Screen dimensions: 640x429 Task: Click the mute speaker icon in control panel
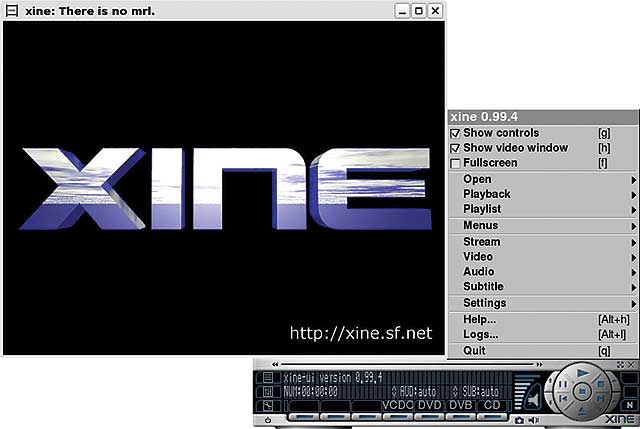(533, 399)
